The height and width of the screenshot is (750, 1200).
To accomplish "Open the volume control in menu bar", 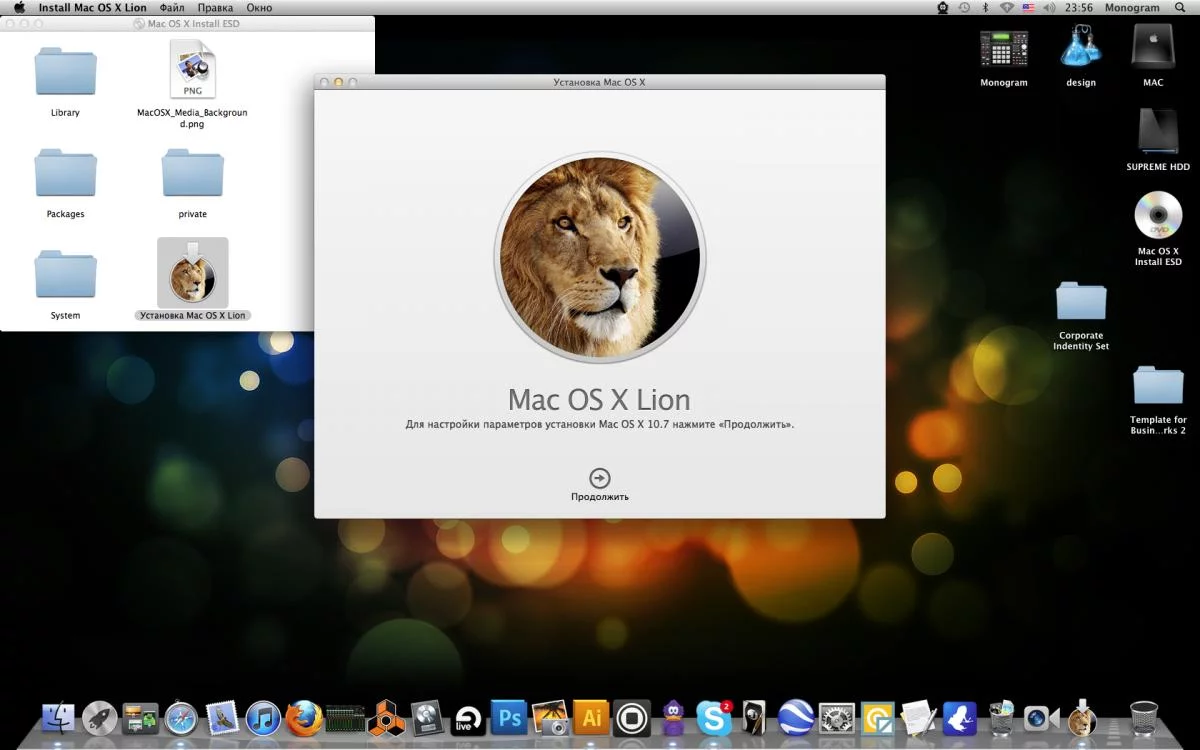I will point(1049,8).
